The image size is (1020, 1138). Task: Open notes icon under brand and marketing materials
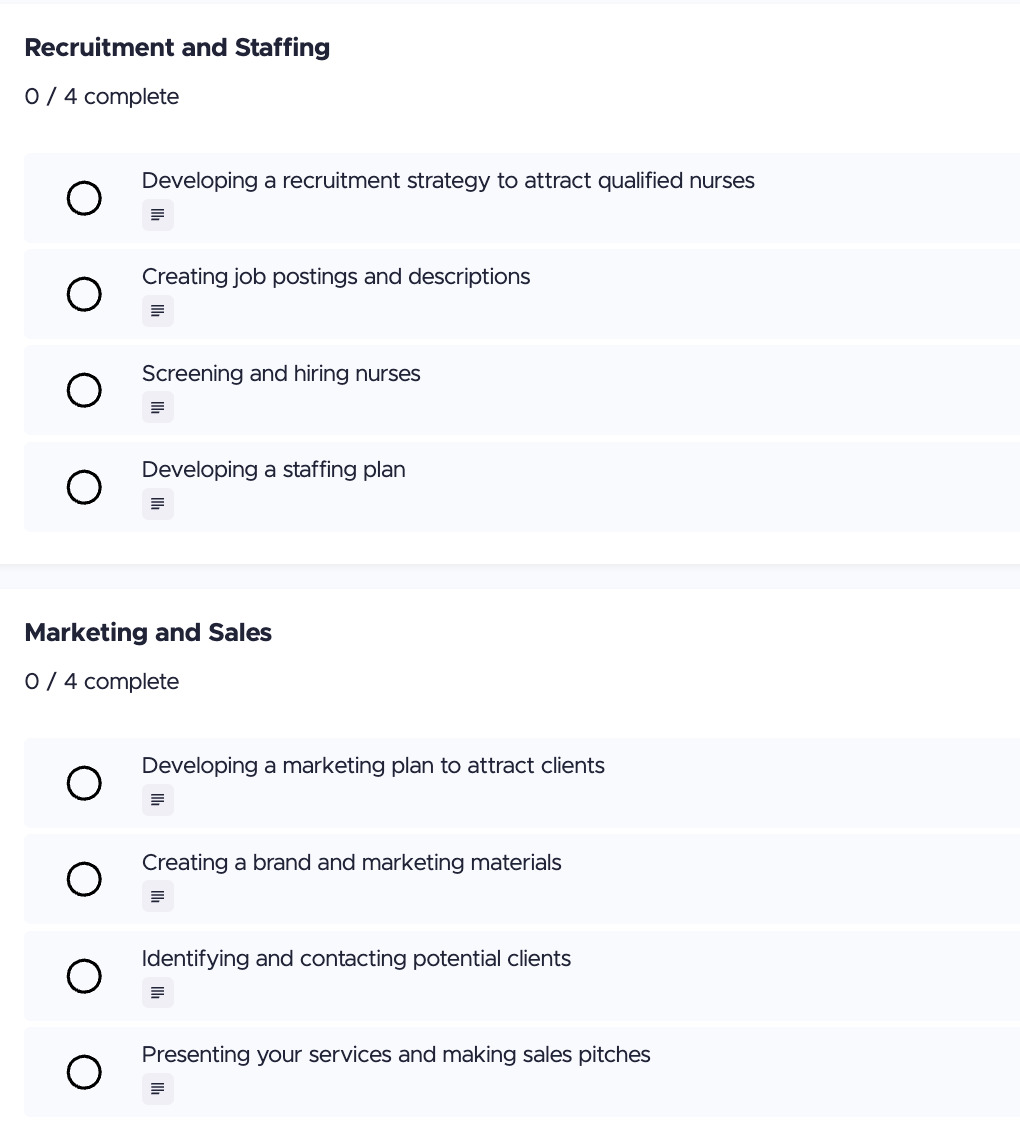[x=158, y=896]
